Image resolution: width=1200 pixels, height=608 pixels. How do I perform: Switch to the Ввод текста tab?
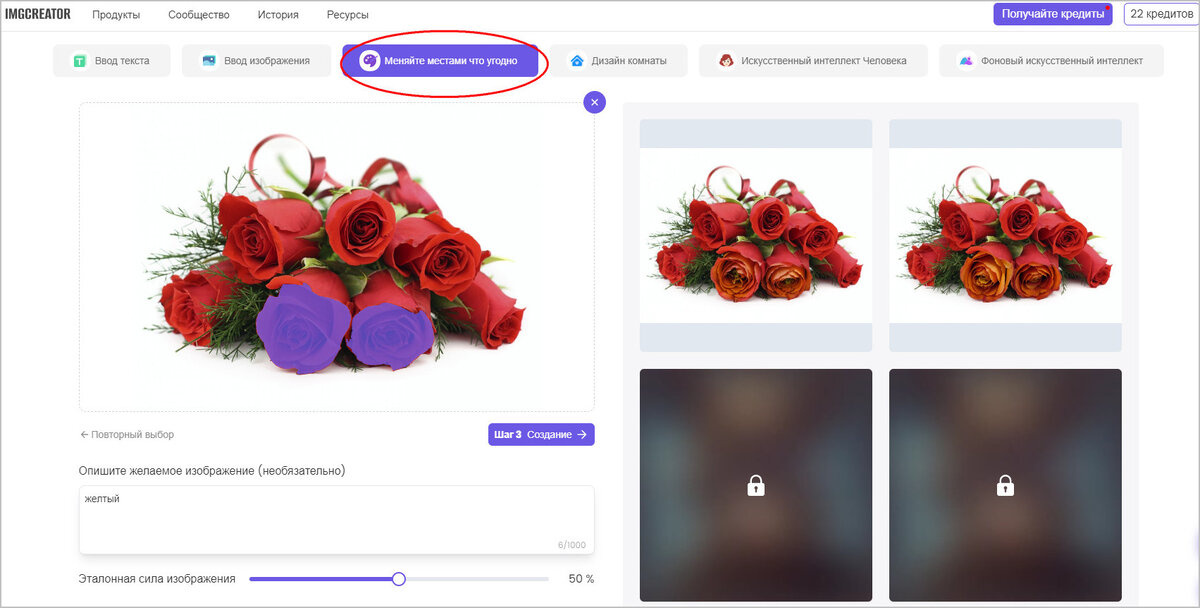pos(112,61)
